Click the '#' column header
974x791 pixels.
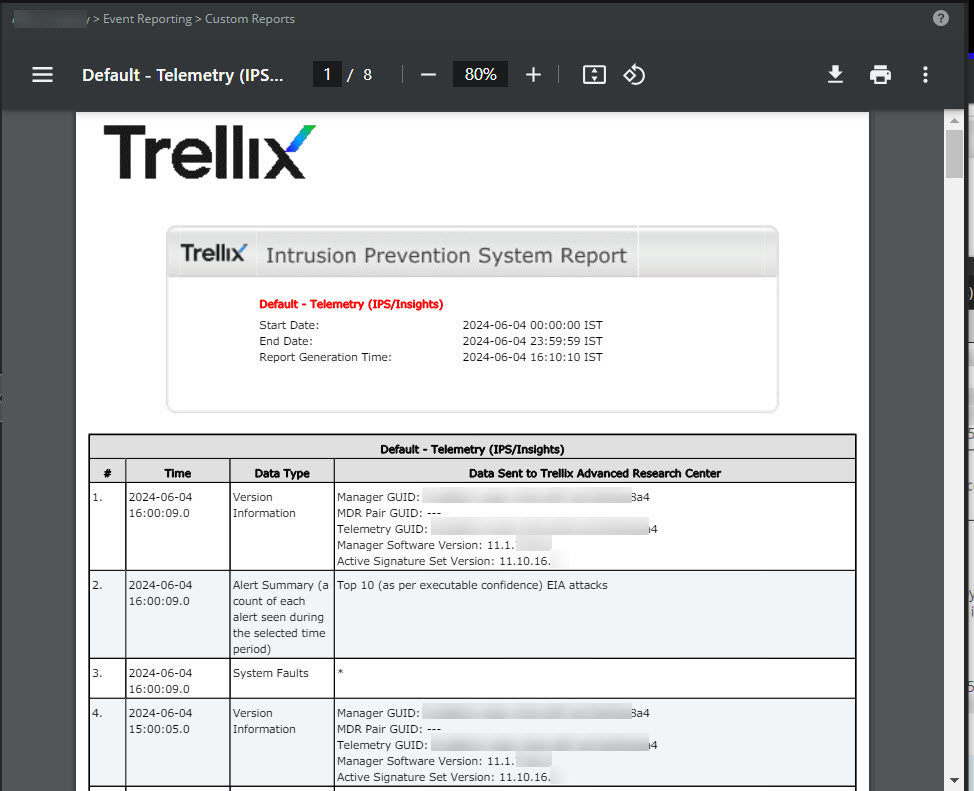[107, 473]
